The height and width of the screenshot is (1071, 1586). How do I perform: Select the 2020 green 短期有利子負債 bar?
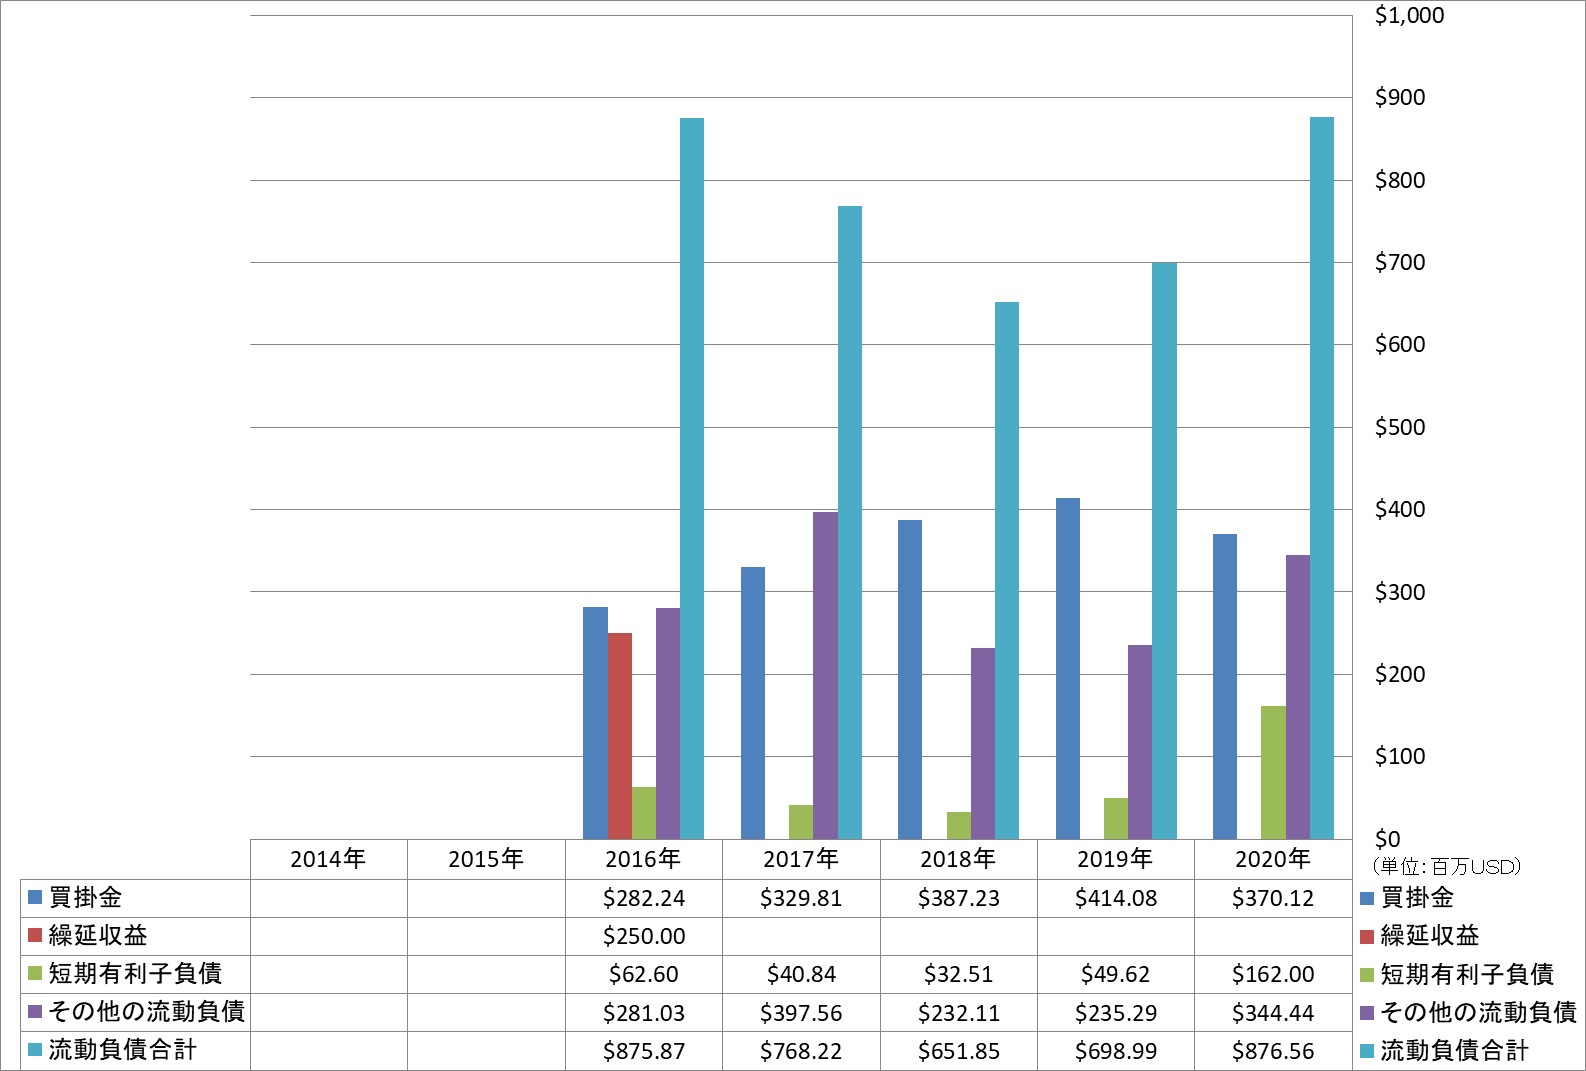[1273, 772]
